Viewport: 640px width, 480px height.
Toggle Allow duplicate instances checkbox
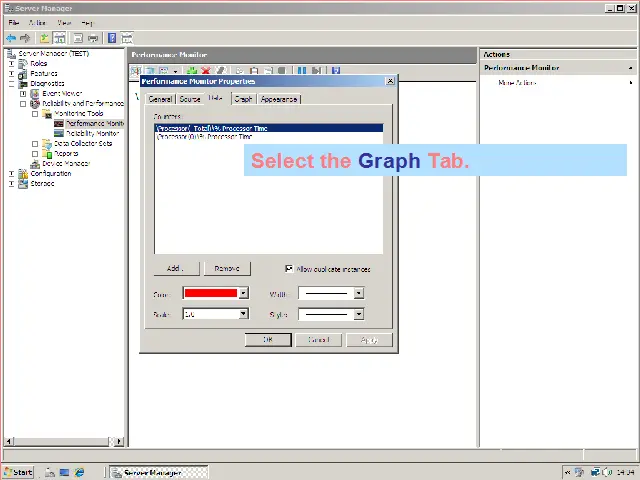(x=289, y=269)
